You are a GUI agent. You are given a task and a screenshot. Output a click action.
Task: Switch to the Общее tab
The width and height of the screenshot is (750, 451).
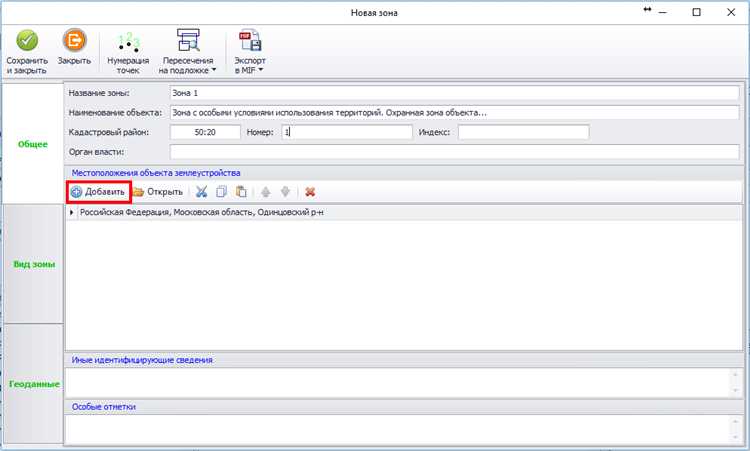coord(33,144)
